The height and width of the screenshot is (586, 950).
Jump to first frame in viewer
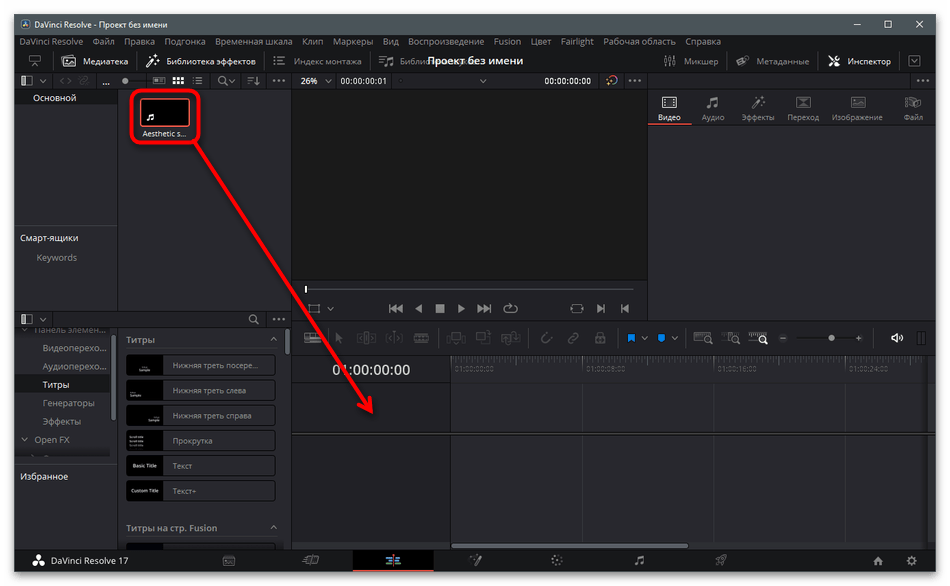[x=396, y=308]
